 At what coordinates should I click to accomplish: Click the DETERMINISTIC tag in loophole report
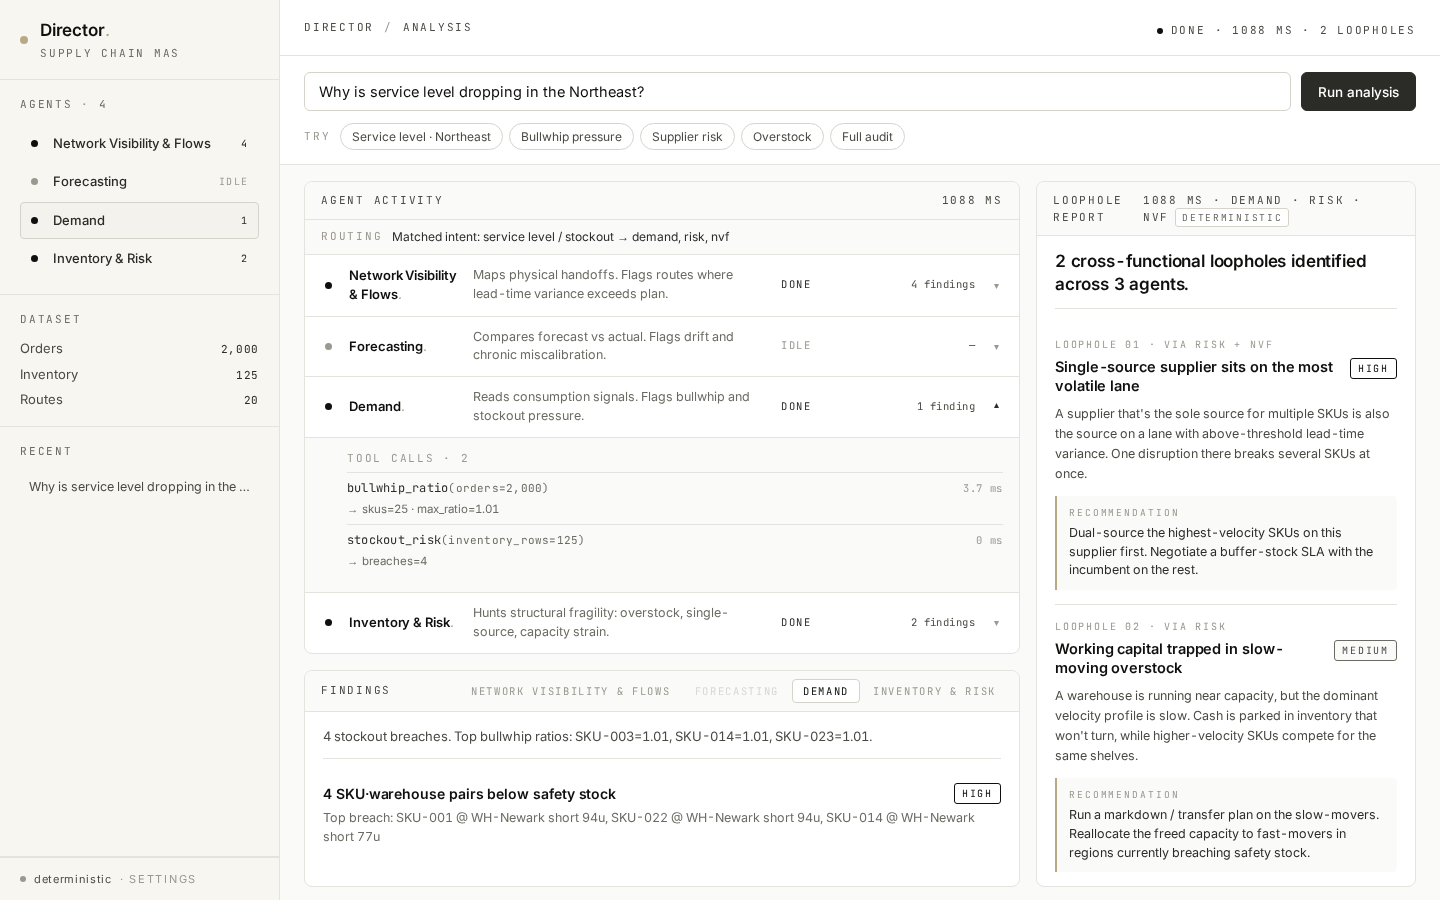coord(1232,218)
